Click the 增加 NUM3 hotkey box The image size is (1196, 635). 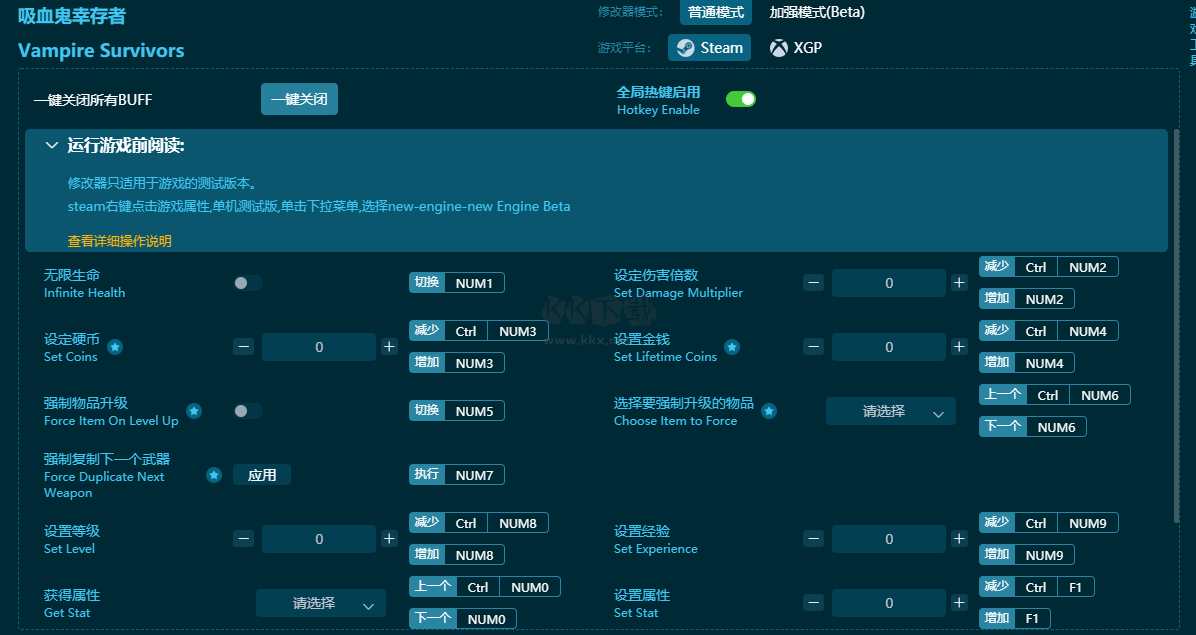[x=457, y=363]
